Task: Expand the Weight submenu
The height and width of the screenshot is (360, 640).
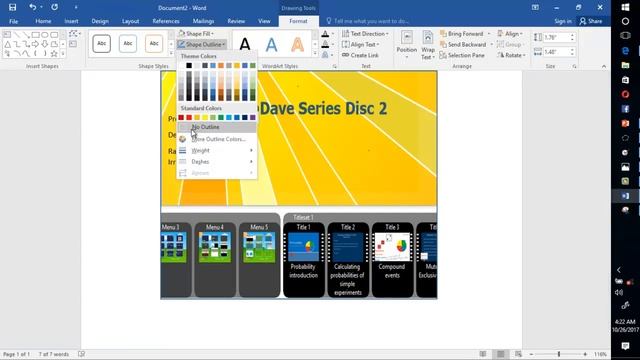Action: 217,151
